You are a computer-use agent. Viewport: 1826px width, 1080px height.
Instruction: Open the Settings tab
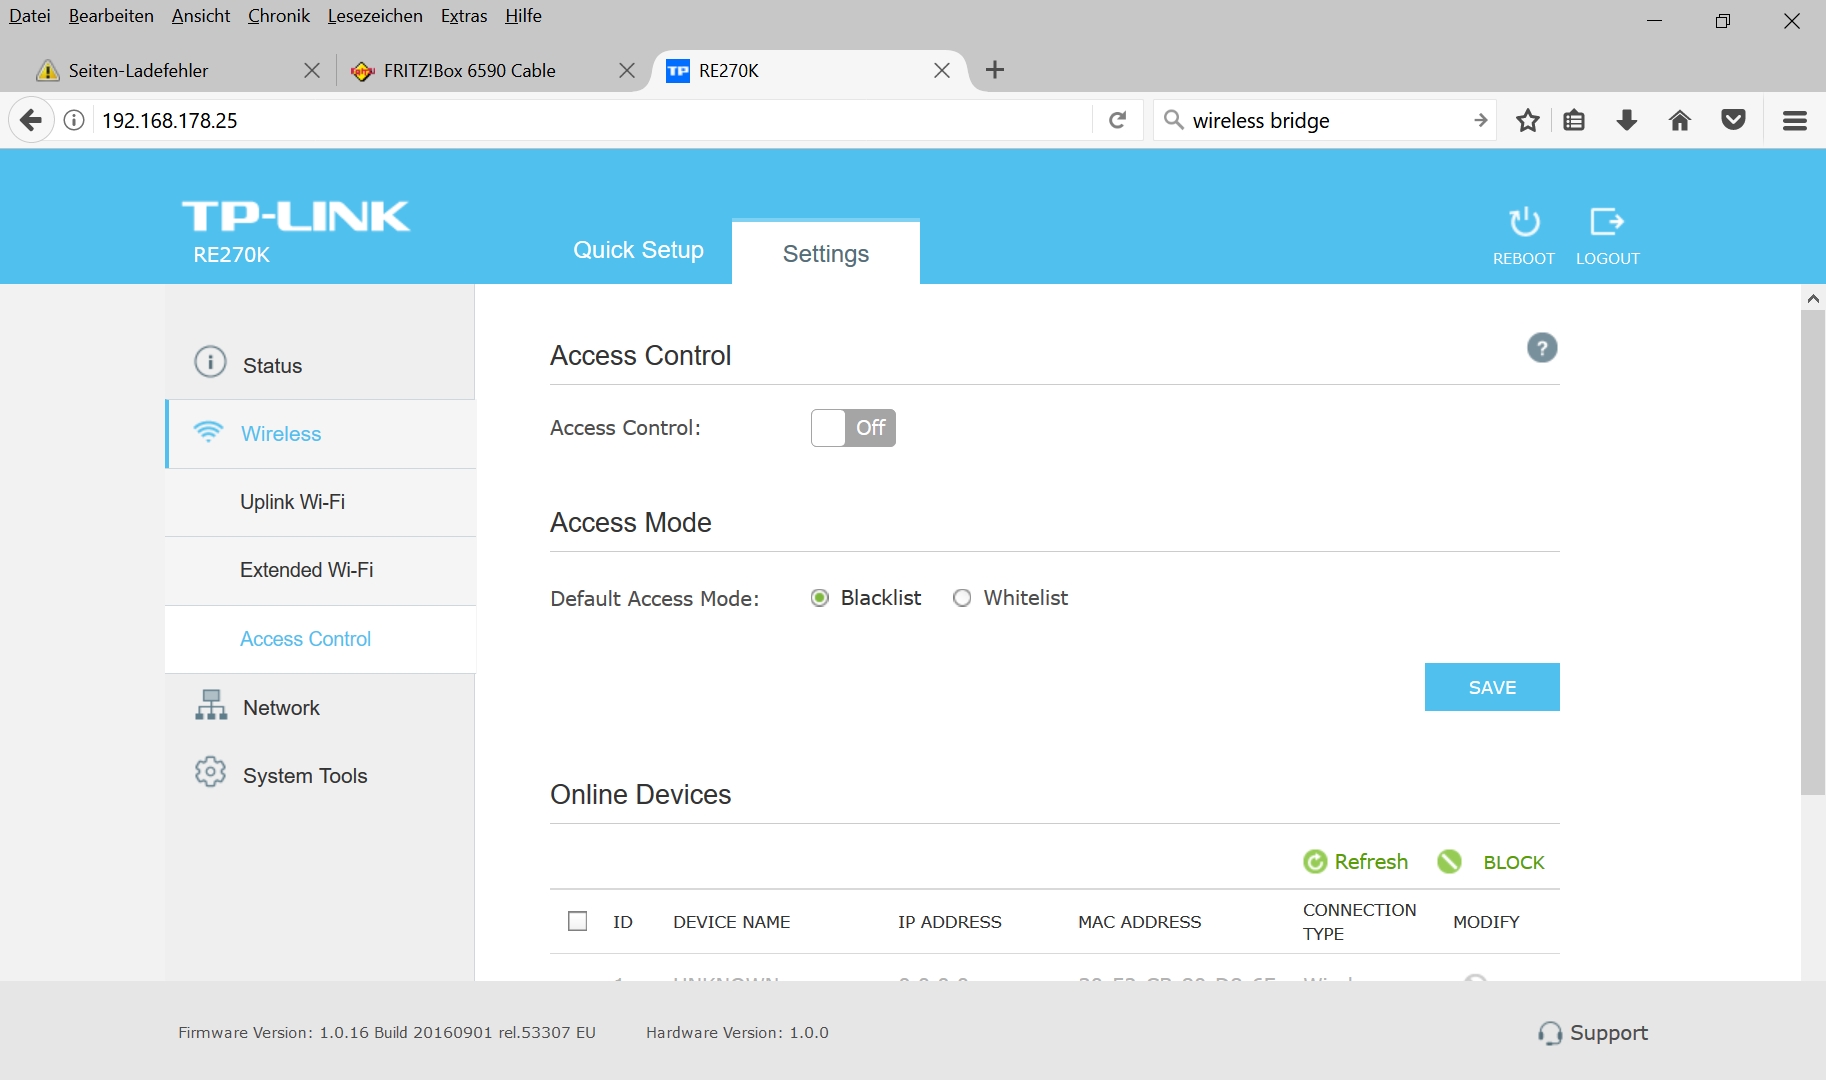826,253
